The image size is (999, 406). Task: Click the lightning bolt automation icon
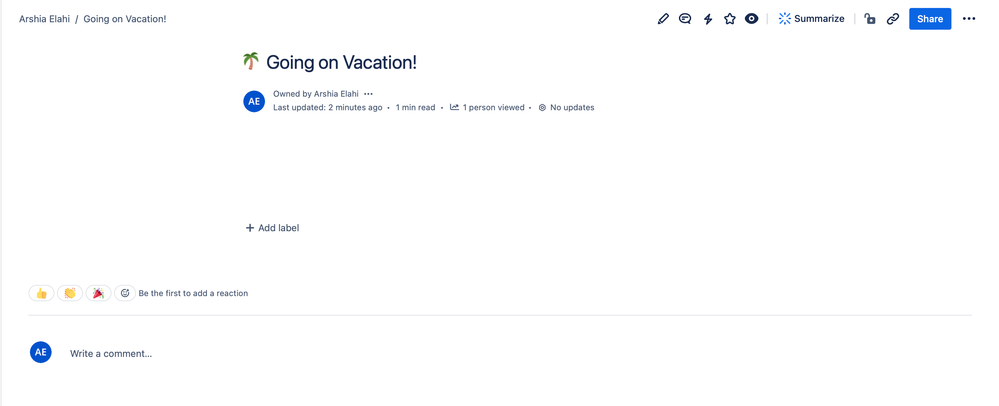(708, 19)
